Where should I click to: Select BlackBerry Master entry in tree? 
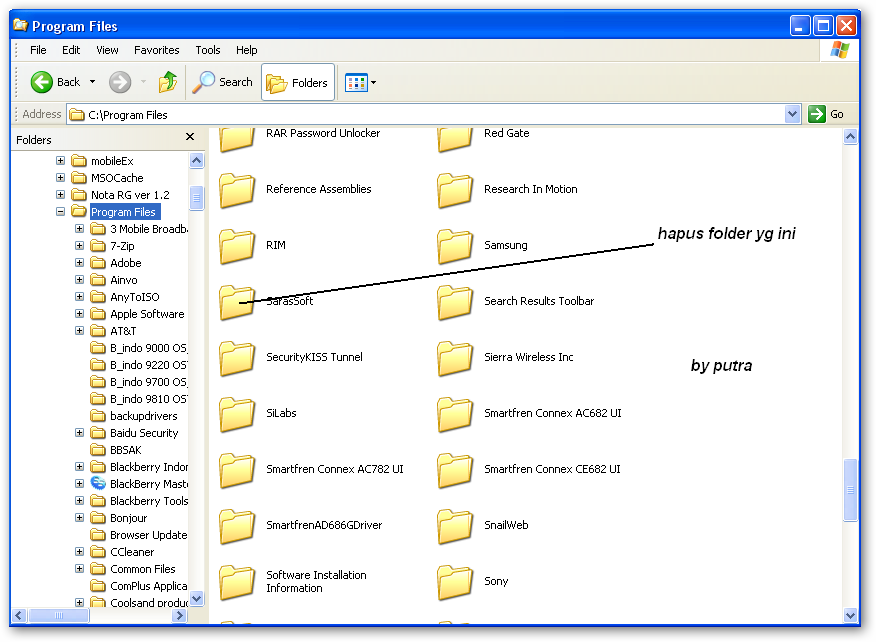149,484
